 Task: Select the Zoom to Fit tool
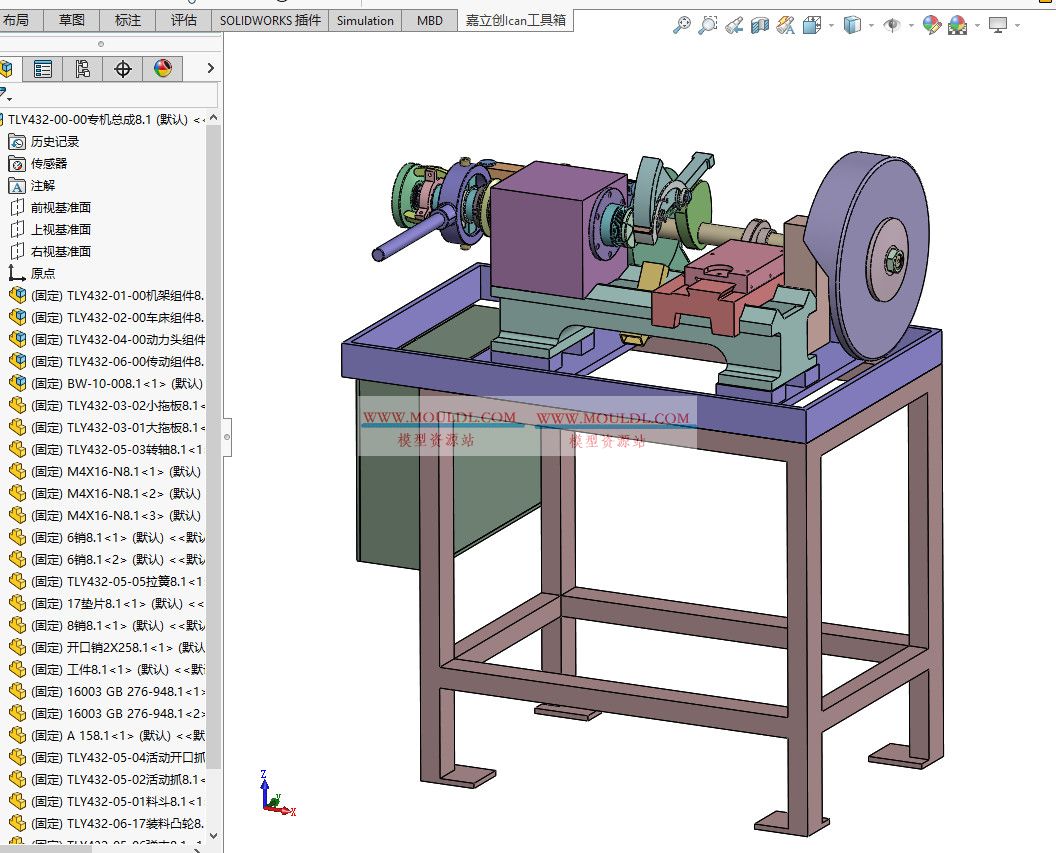[x=683, y=24]
